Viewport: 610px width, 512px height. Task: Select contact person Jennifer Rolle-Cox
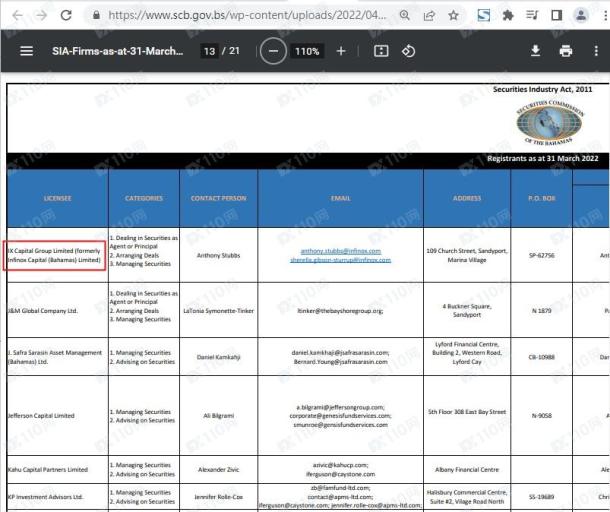[218, 497]
